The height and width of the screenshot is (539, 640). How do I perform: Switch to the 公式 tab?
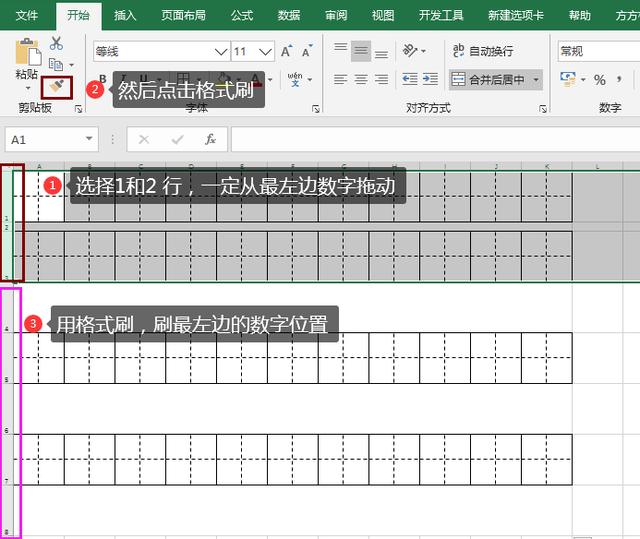pyautogui.click(x=242, y=16)
